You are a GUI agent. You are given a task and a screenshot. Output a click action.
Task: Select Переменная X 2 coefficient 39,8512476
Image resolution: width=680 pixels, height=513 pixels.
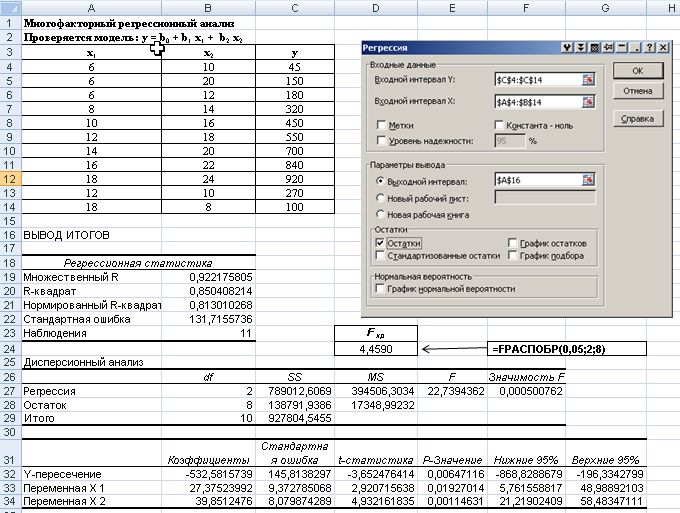208,501
